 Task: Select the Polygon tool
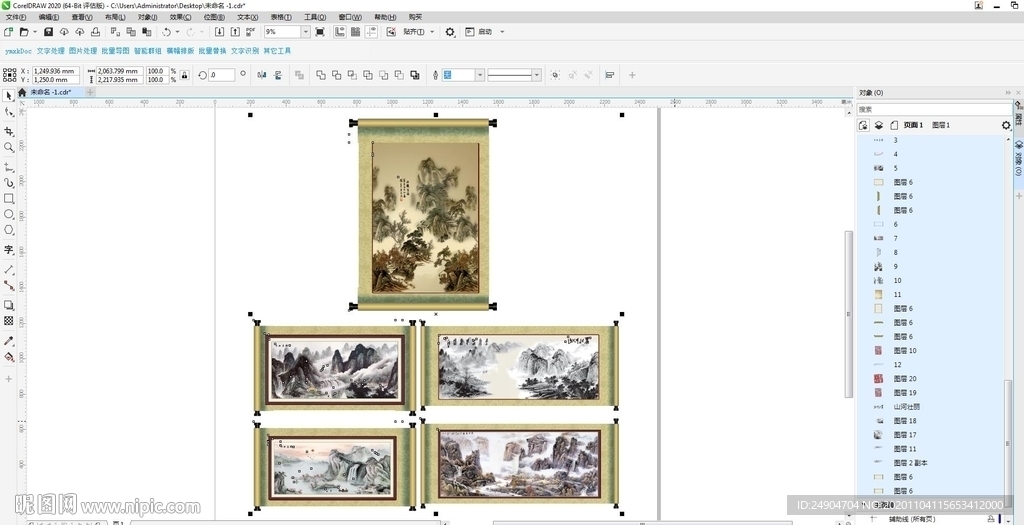9,230
